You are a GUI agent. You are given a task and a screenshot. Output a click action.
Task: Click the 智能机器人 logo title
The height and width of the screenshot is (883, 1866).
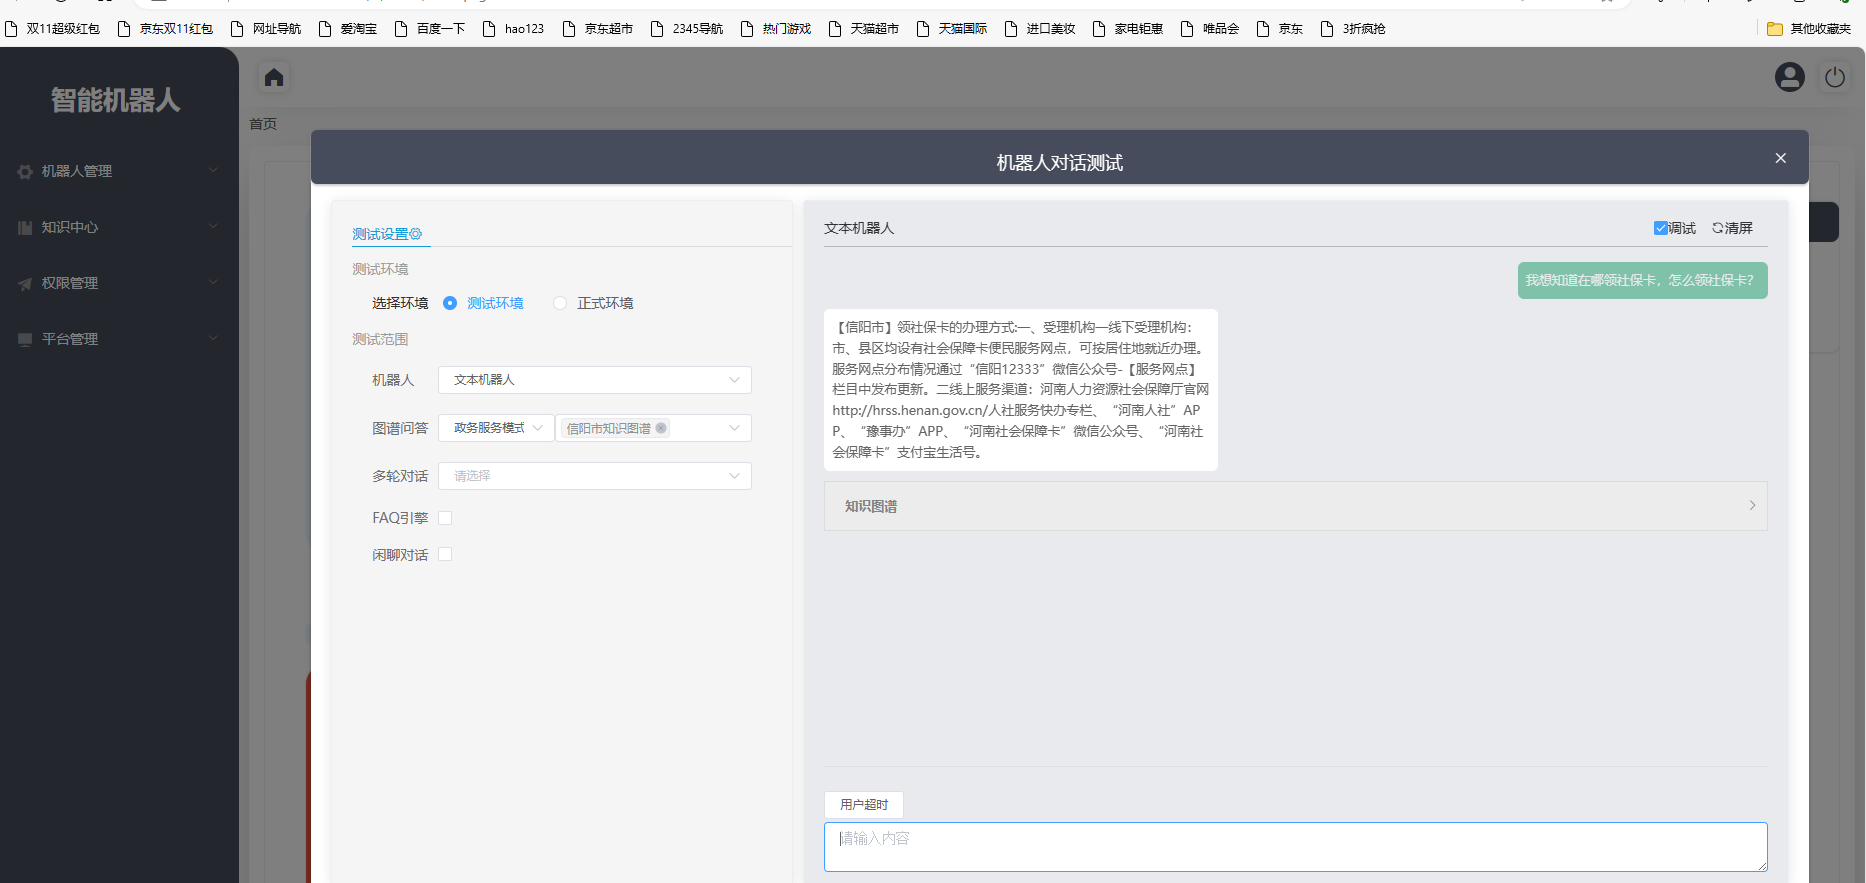[116, 100]
